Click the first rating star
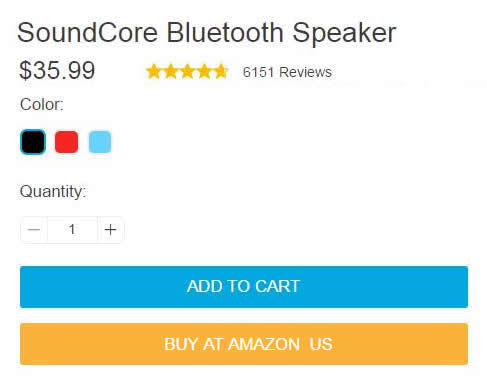Image resolution: width=487 pixels, height=381 pixels. (154, 72)
